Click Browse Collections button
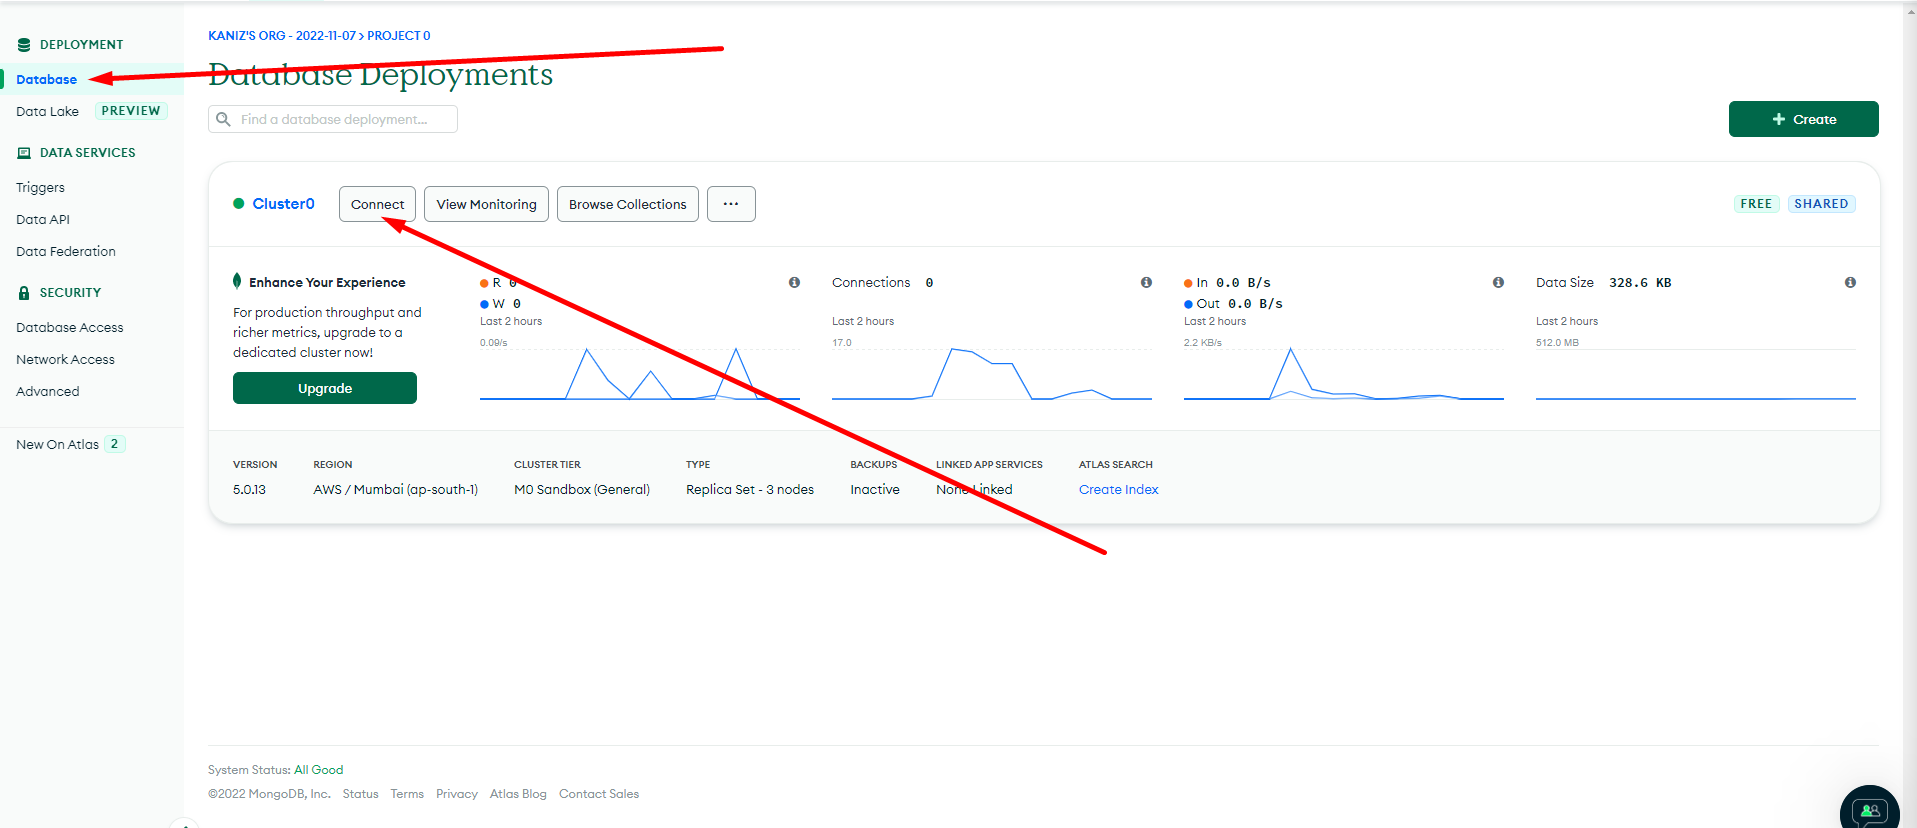The image size is (1917, 828). click(627, 204)
